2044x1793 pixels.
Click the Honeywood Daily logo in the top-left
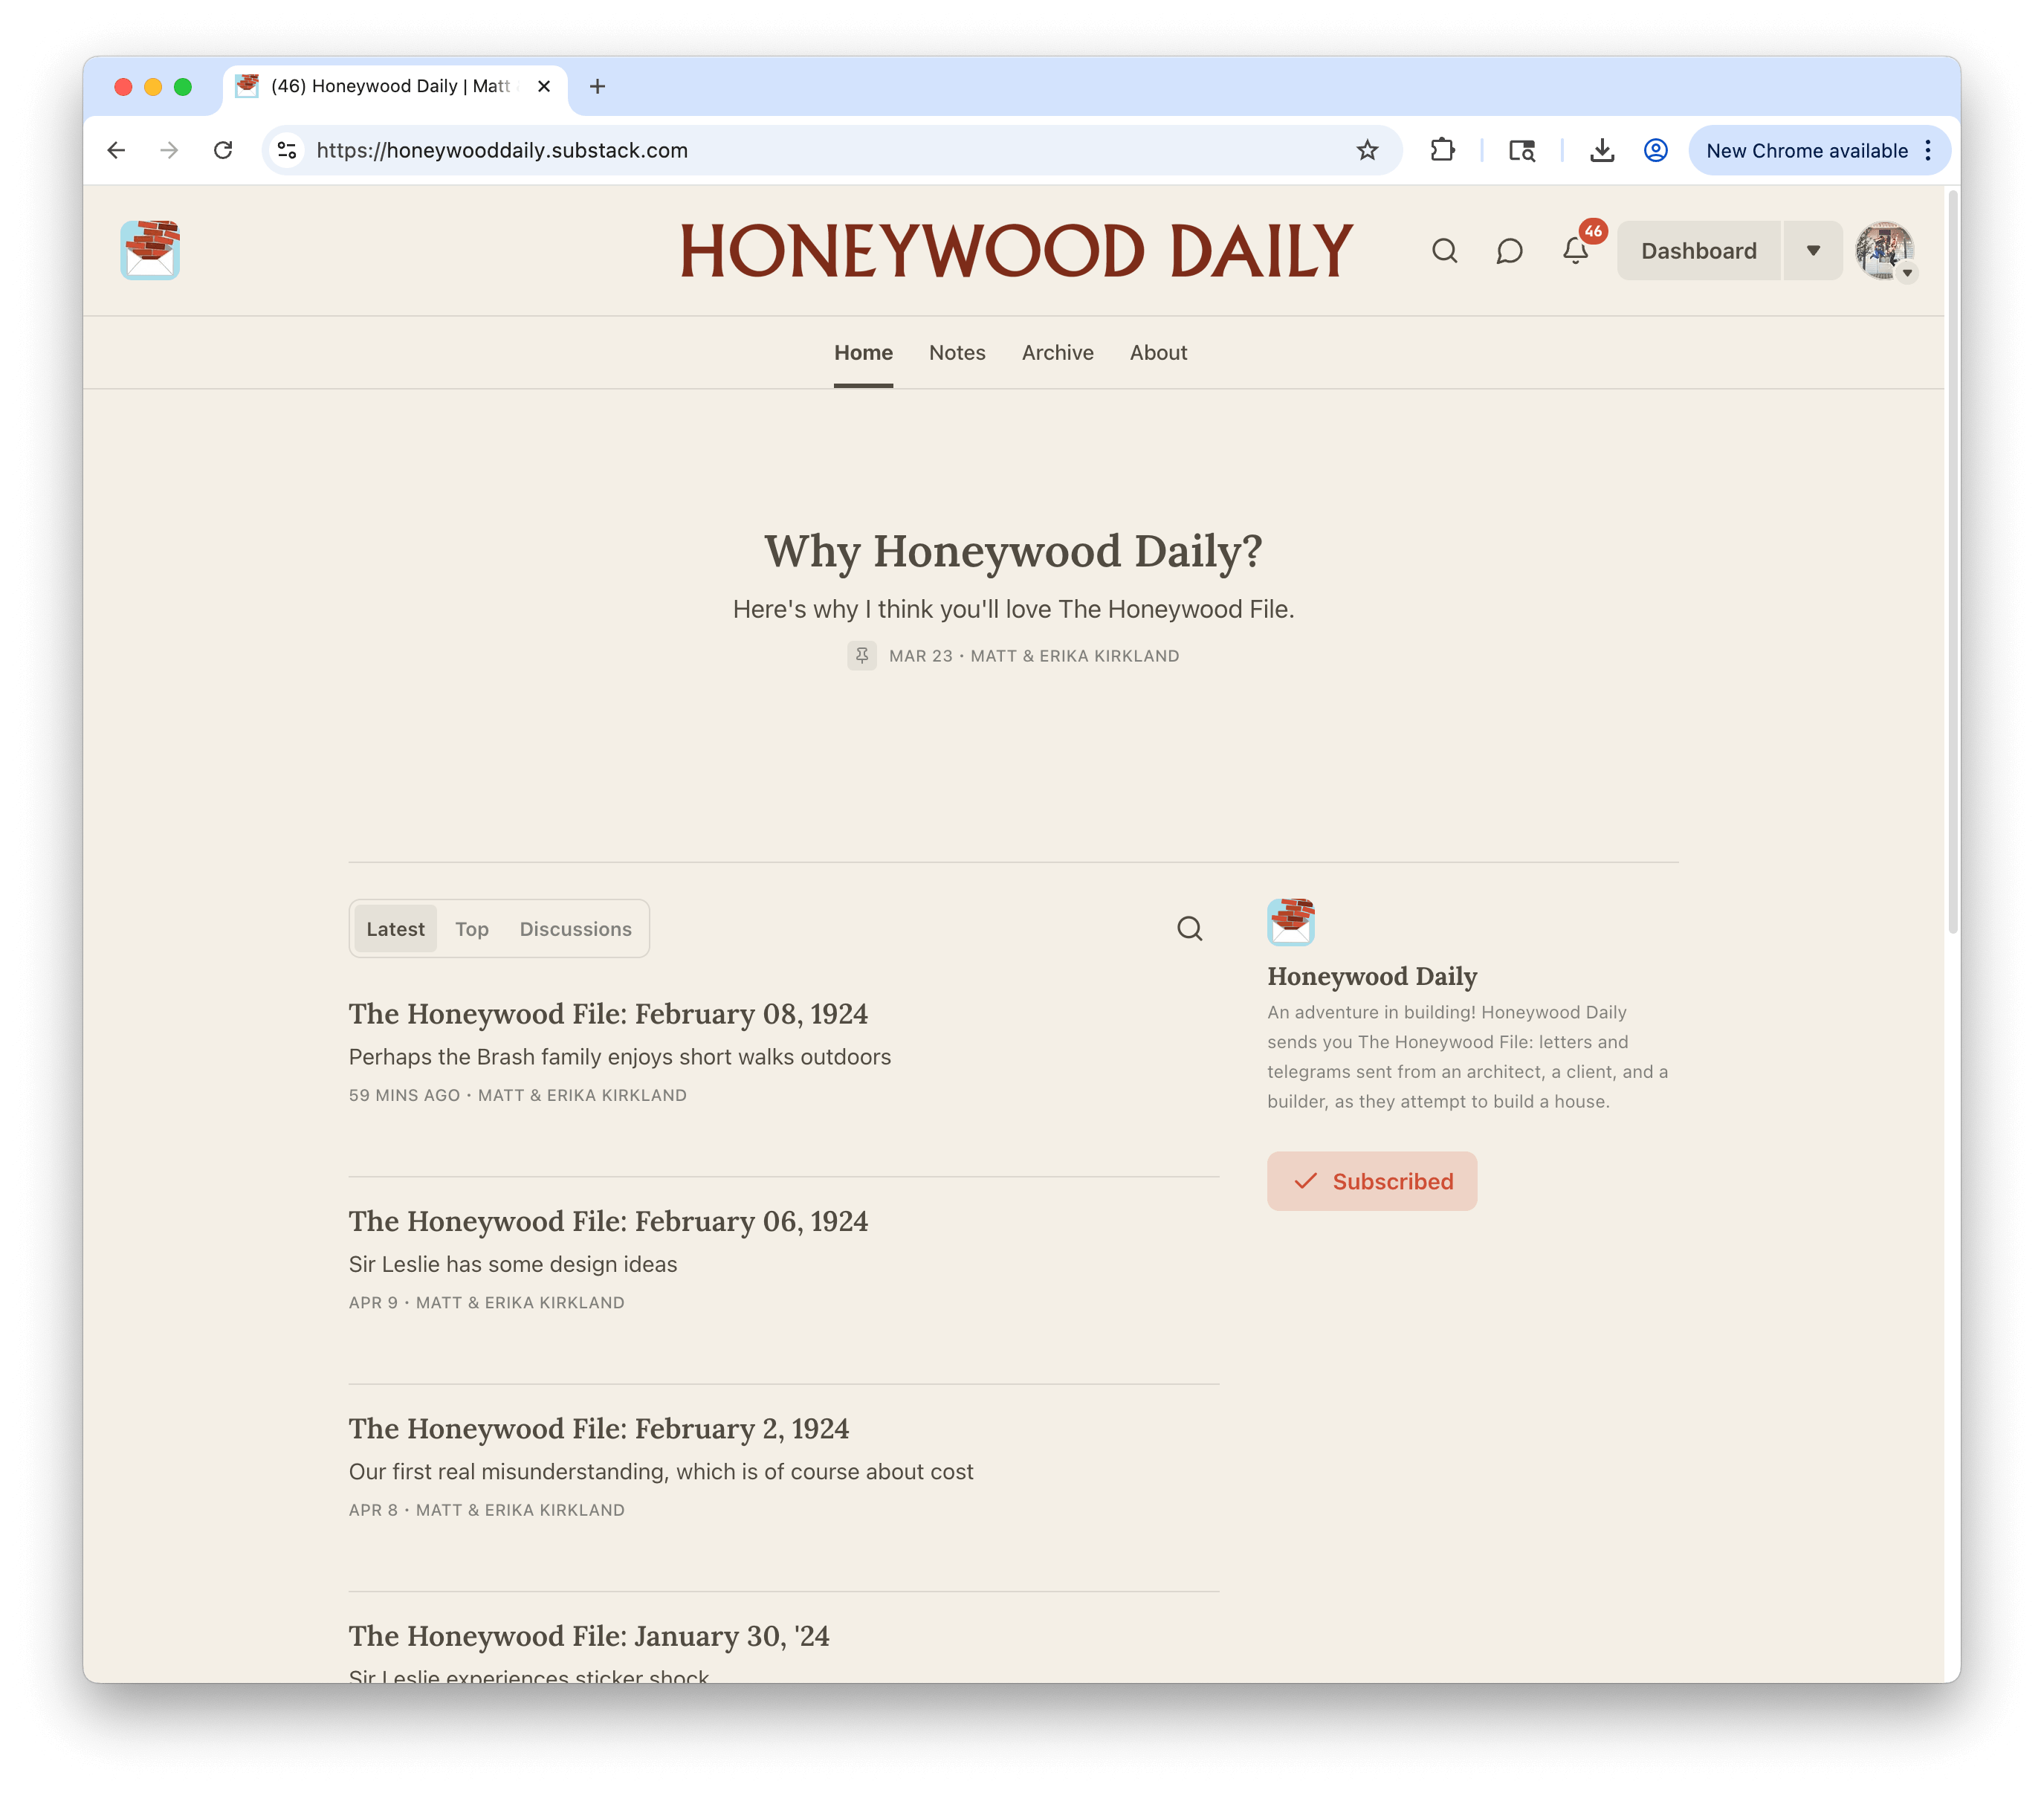(x=150, y=250)
